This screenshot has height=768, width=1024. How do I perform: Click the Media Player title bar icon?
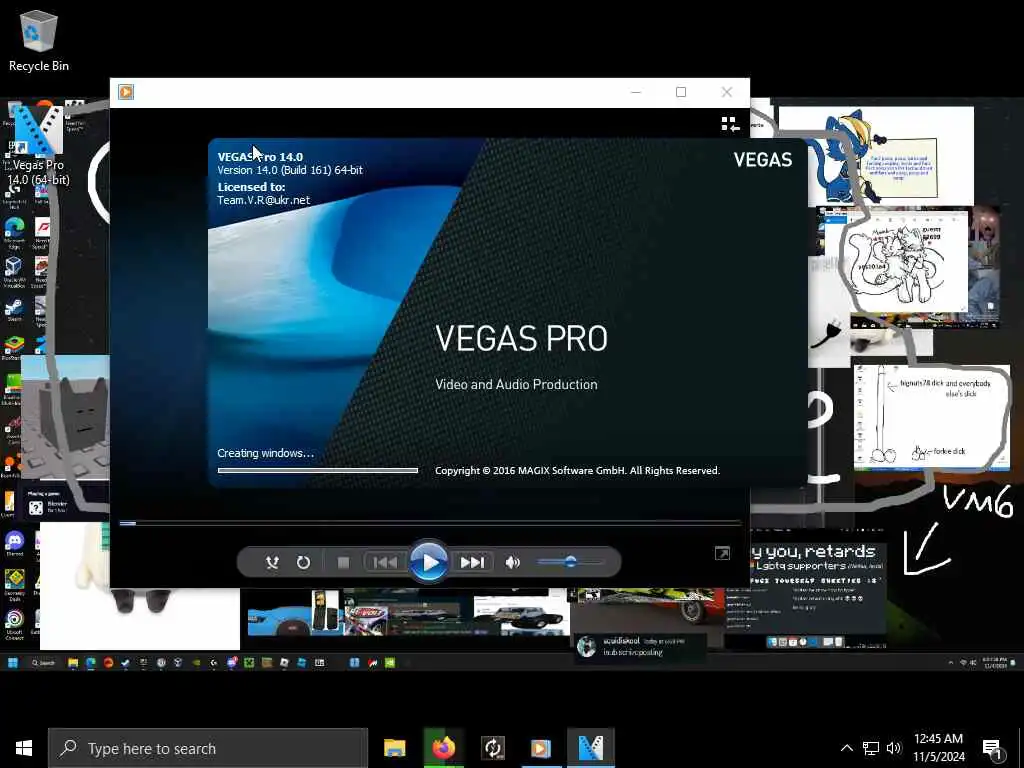pos(126,92)
